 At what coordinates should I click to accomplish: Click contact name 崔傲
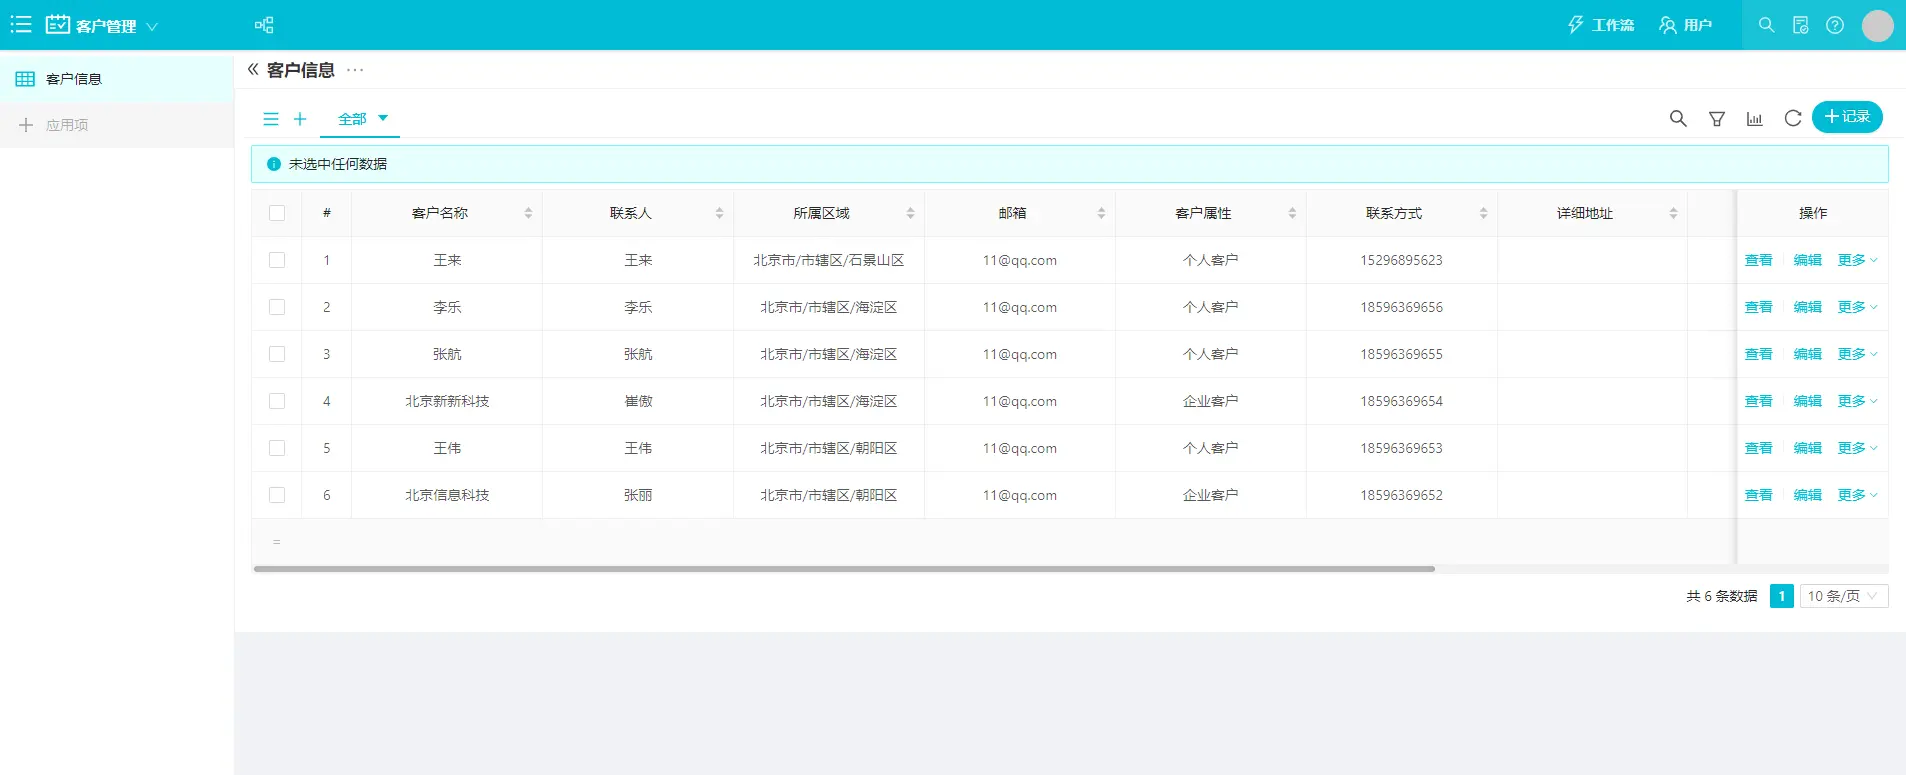(638, 401)
